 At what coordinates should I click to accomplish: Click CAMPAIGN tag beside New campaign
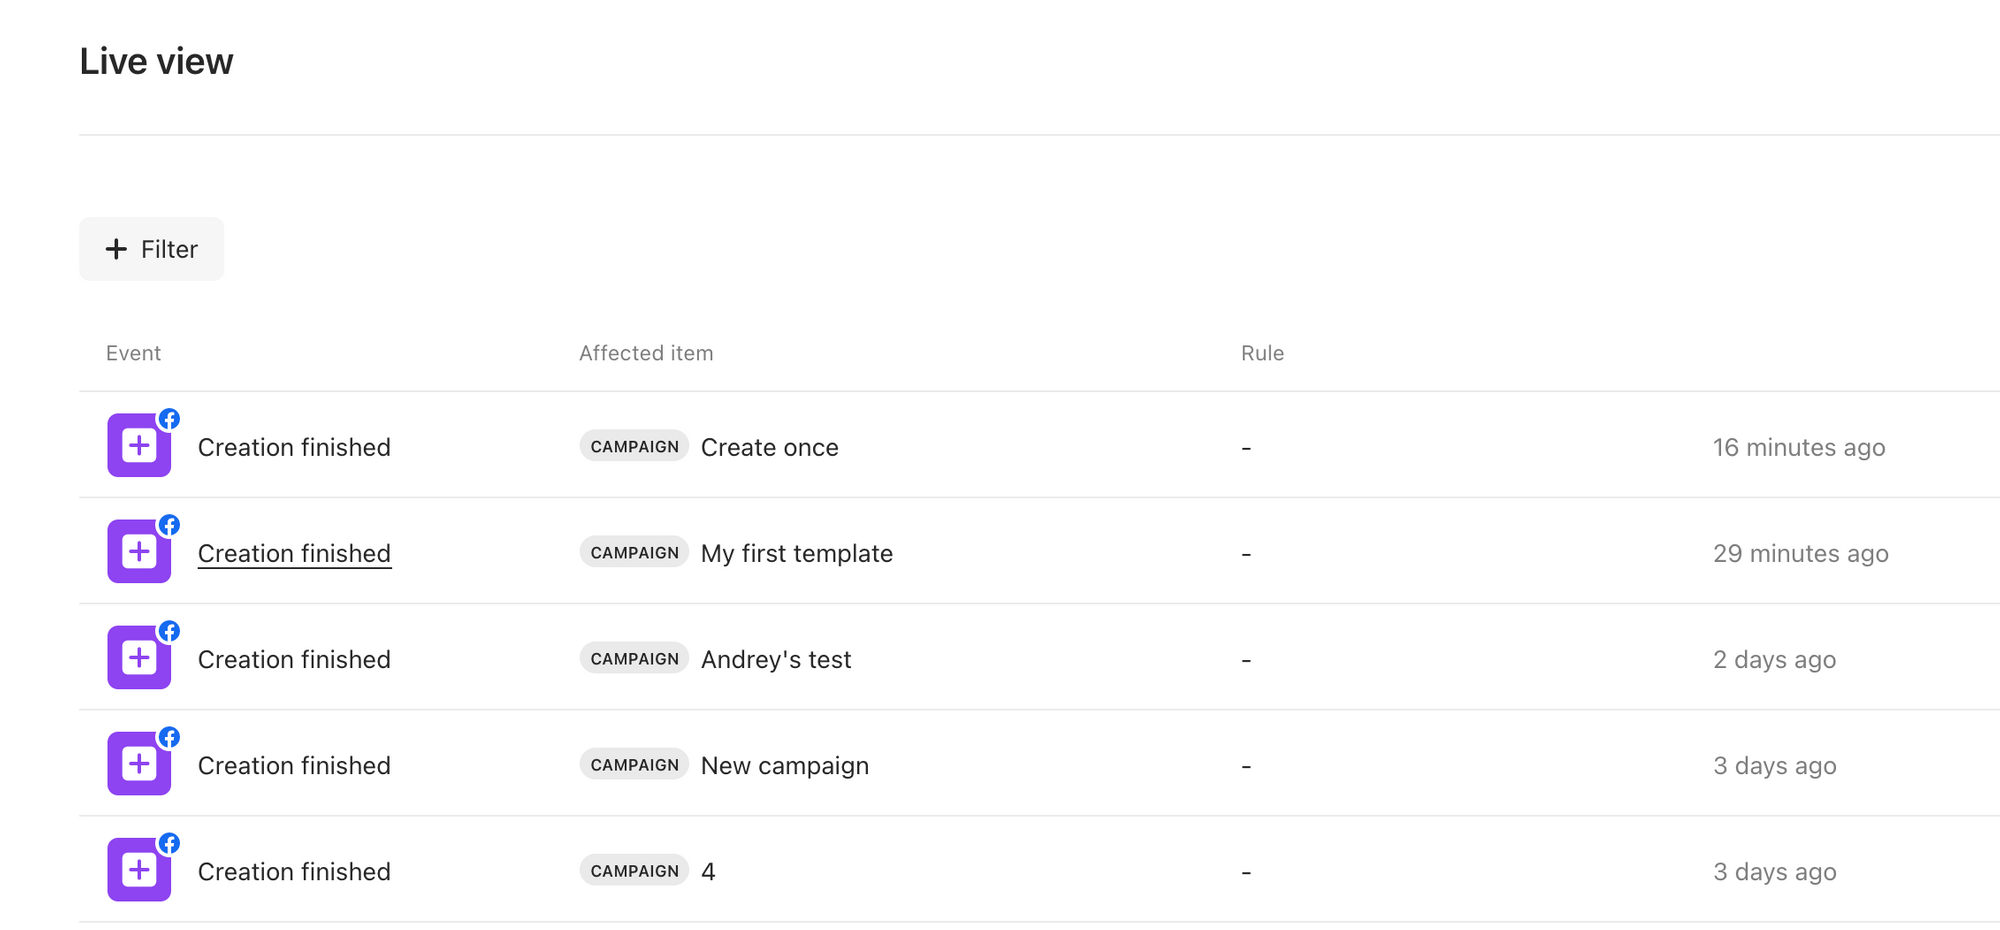tap(634, 764)
